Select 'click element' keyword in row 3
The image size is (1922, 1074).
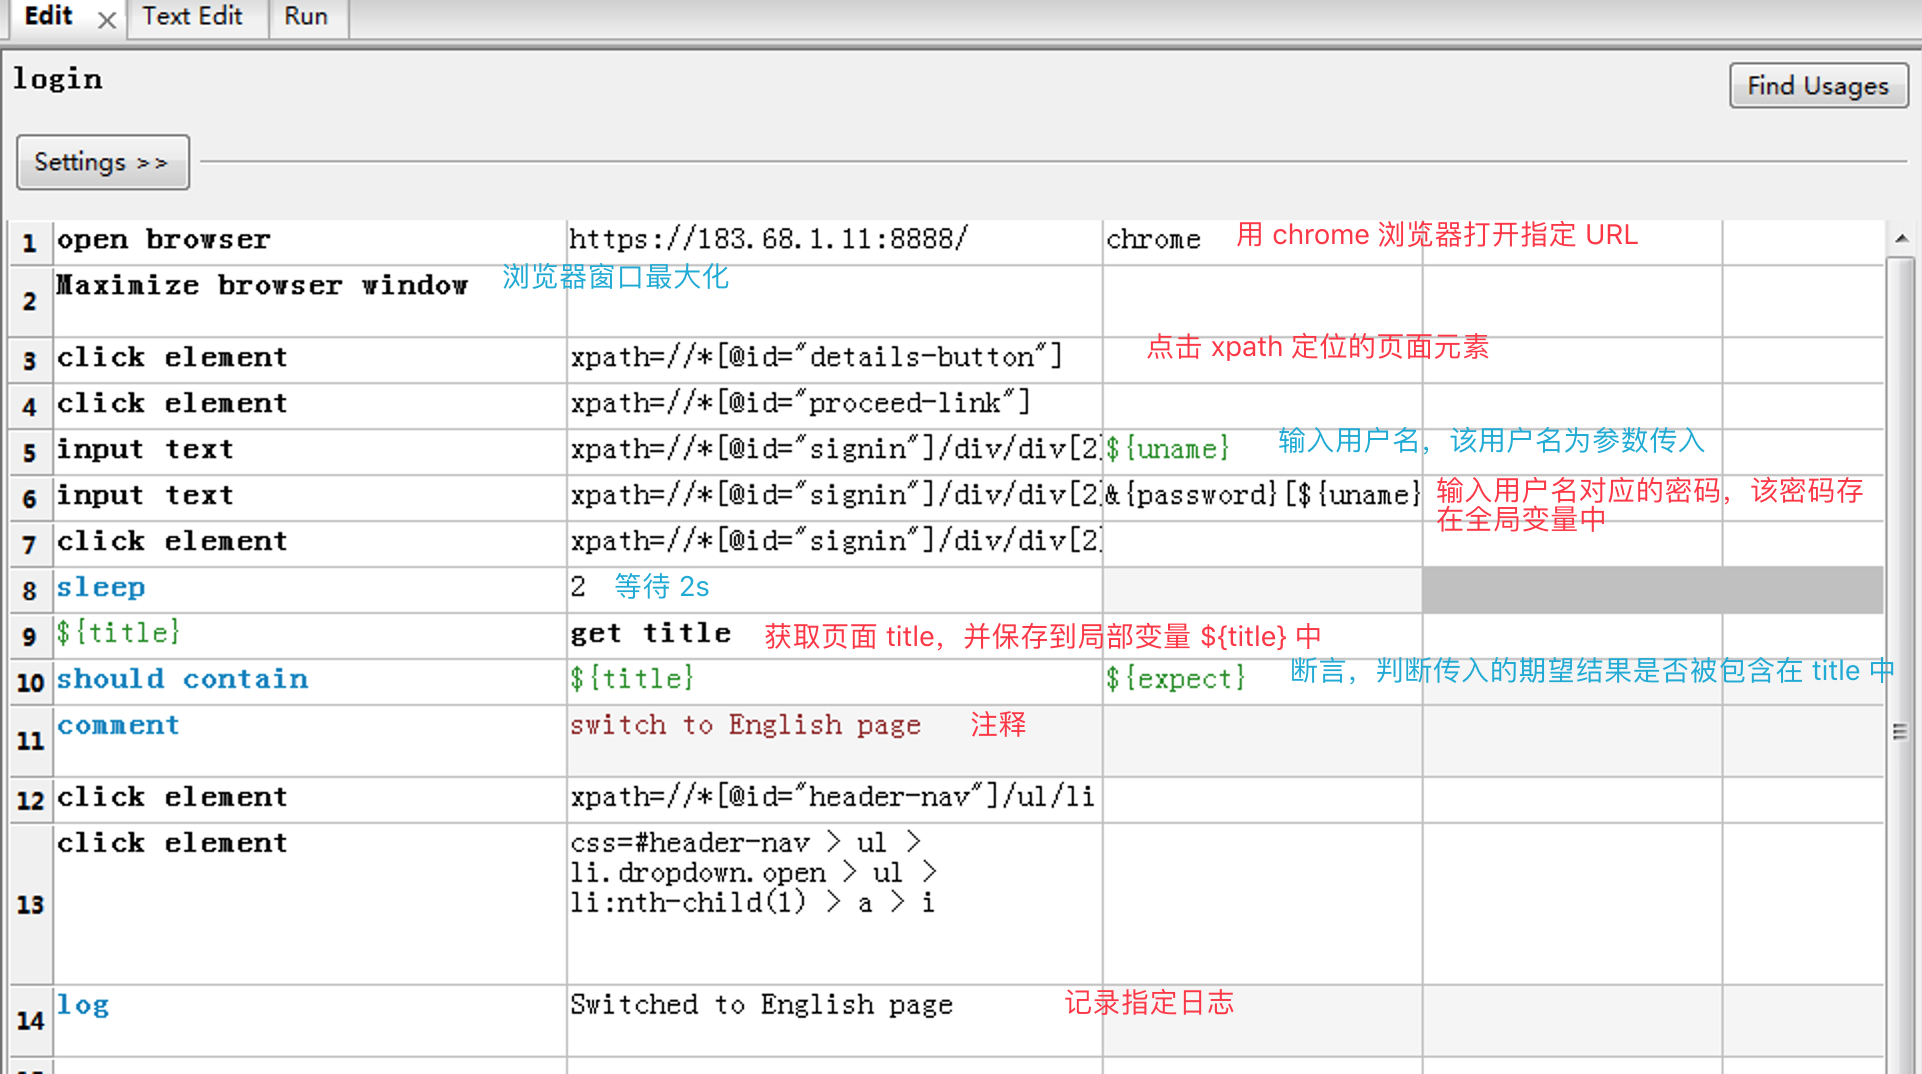[x=310, y=360]
